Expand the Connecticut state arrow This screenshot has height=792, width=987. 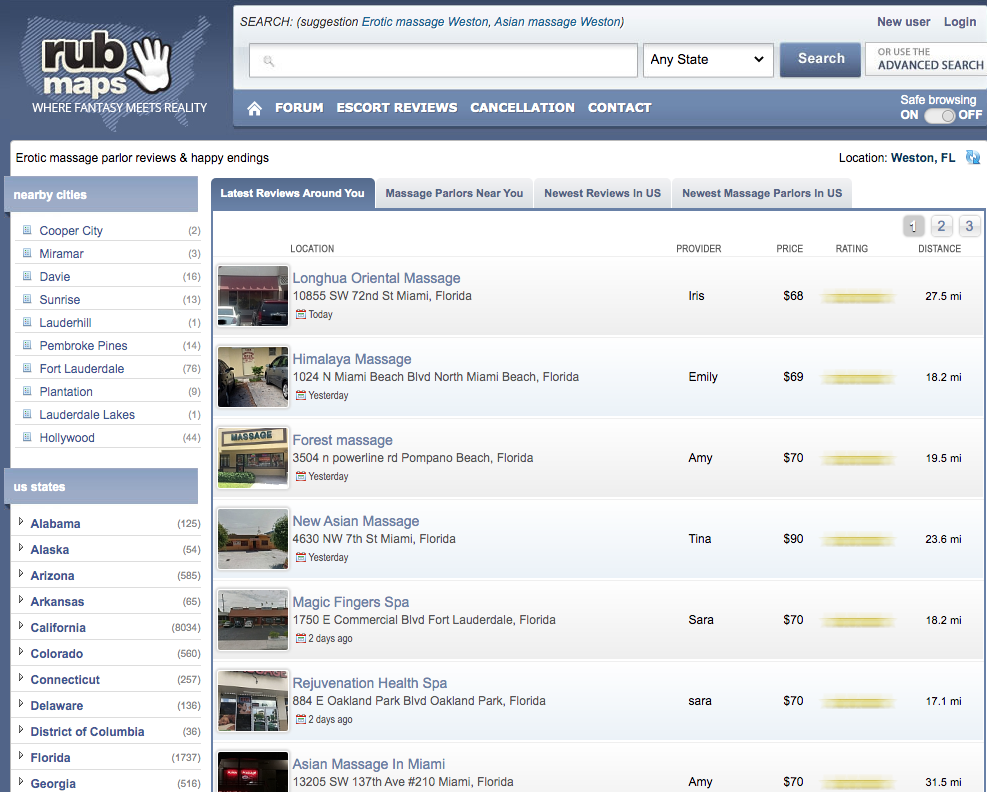(x=21, y=678)
